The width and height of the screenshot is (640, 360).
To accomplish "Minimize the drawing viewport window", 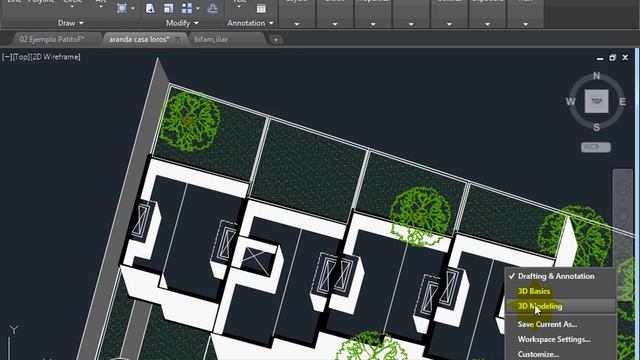I will click(x=600, y=58).
